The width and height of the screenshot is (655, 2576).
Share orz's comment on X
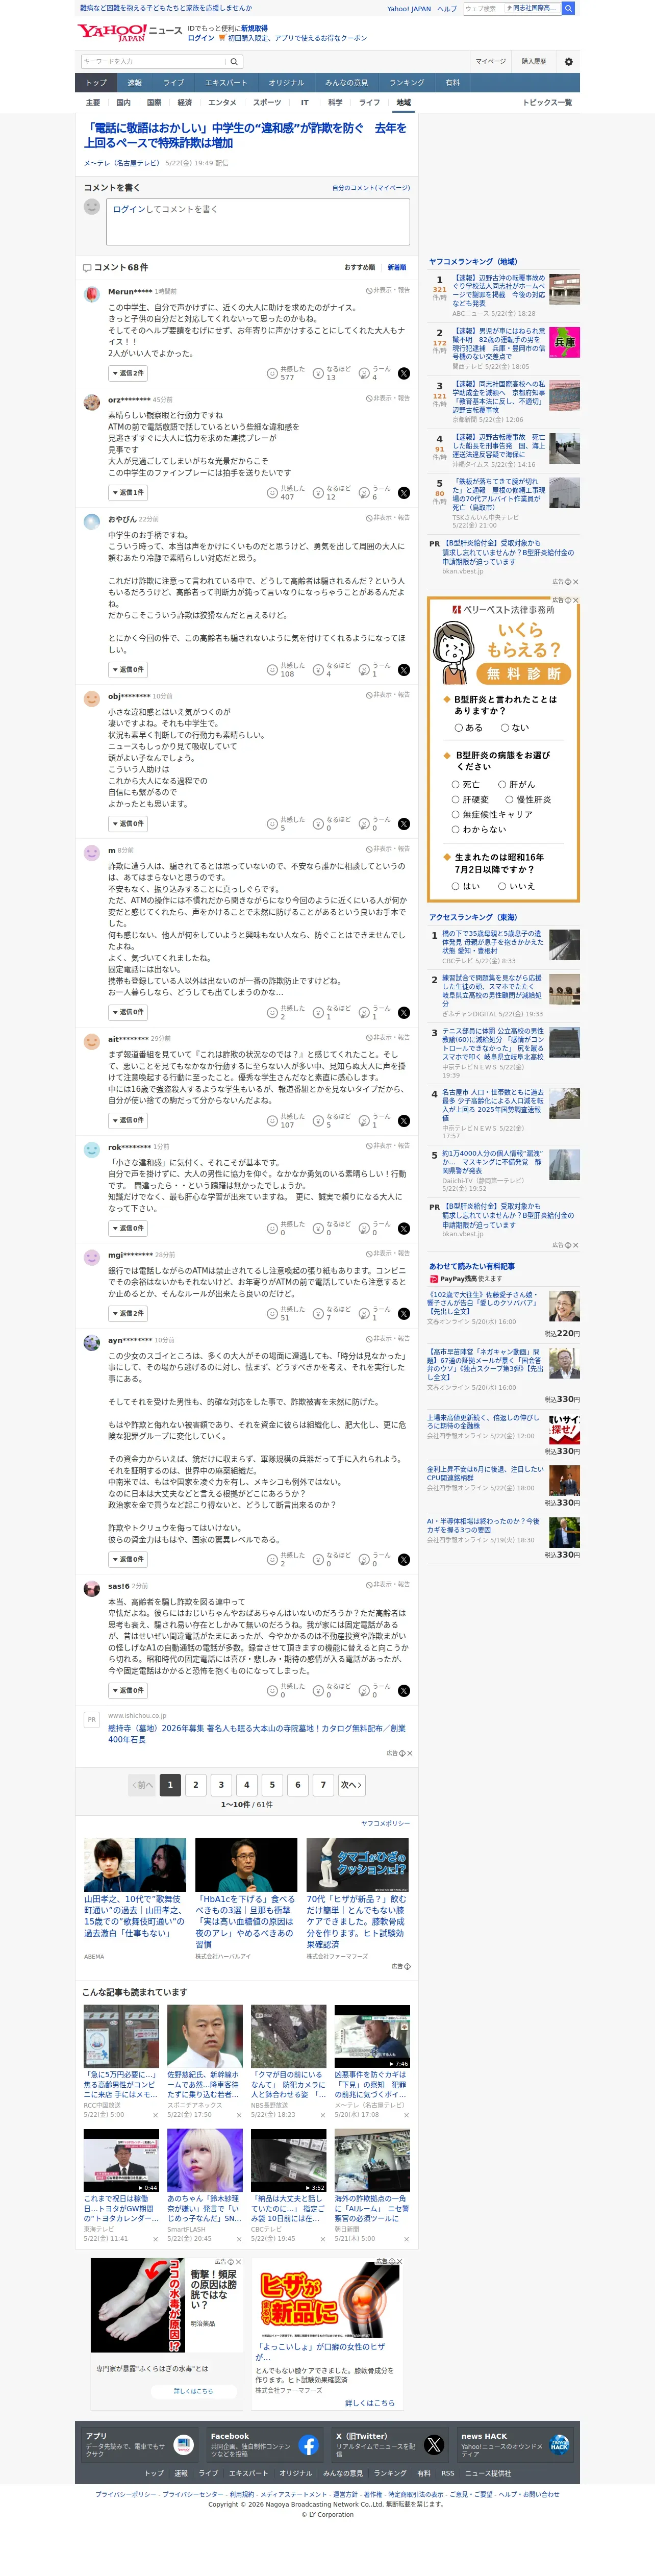pyautogui.click(x=404, y=493)
